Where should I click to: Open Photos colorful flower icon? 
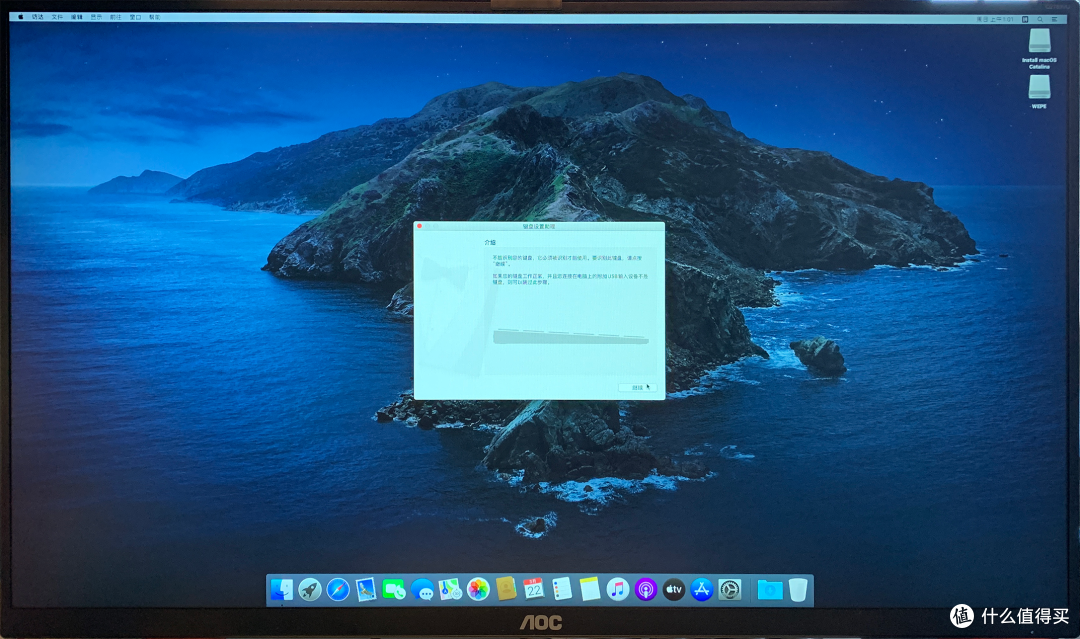(478, 589)
